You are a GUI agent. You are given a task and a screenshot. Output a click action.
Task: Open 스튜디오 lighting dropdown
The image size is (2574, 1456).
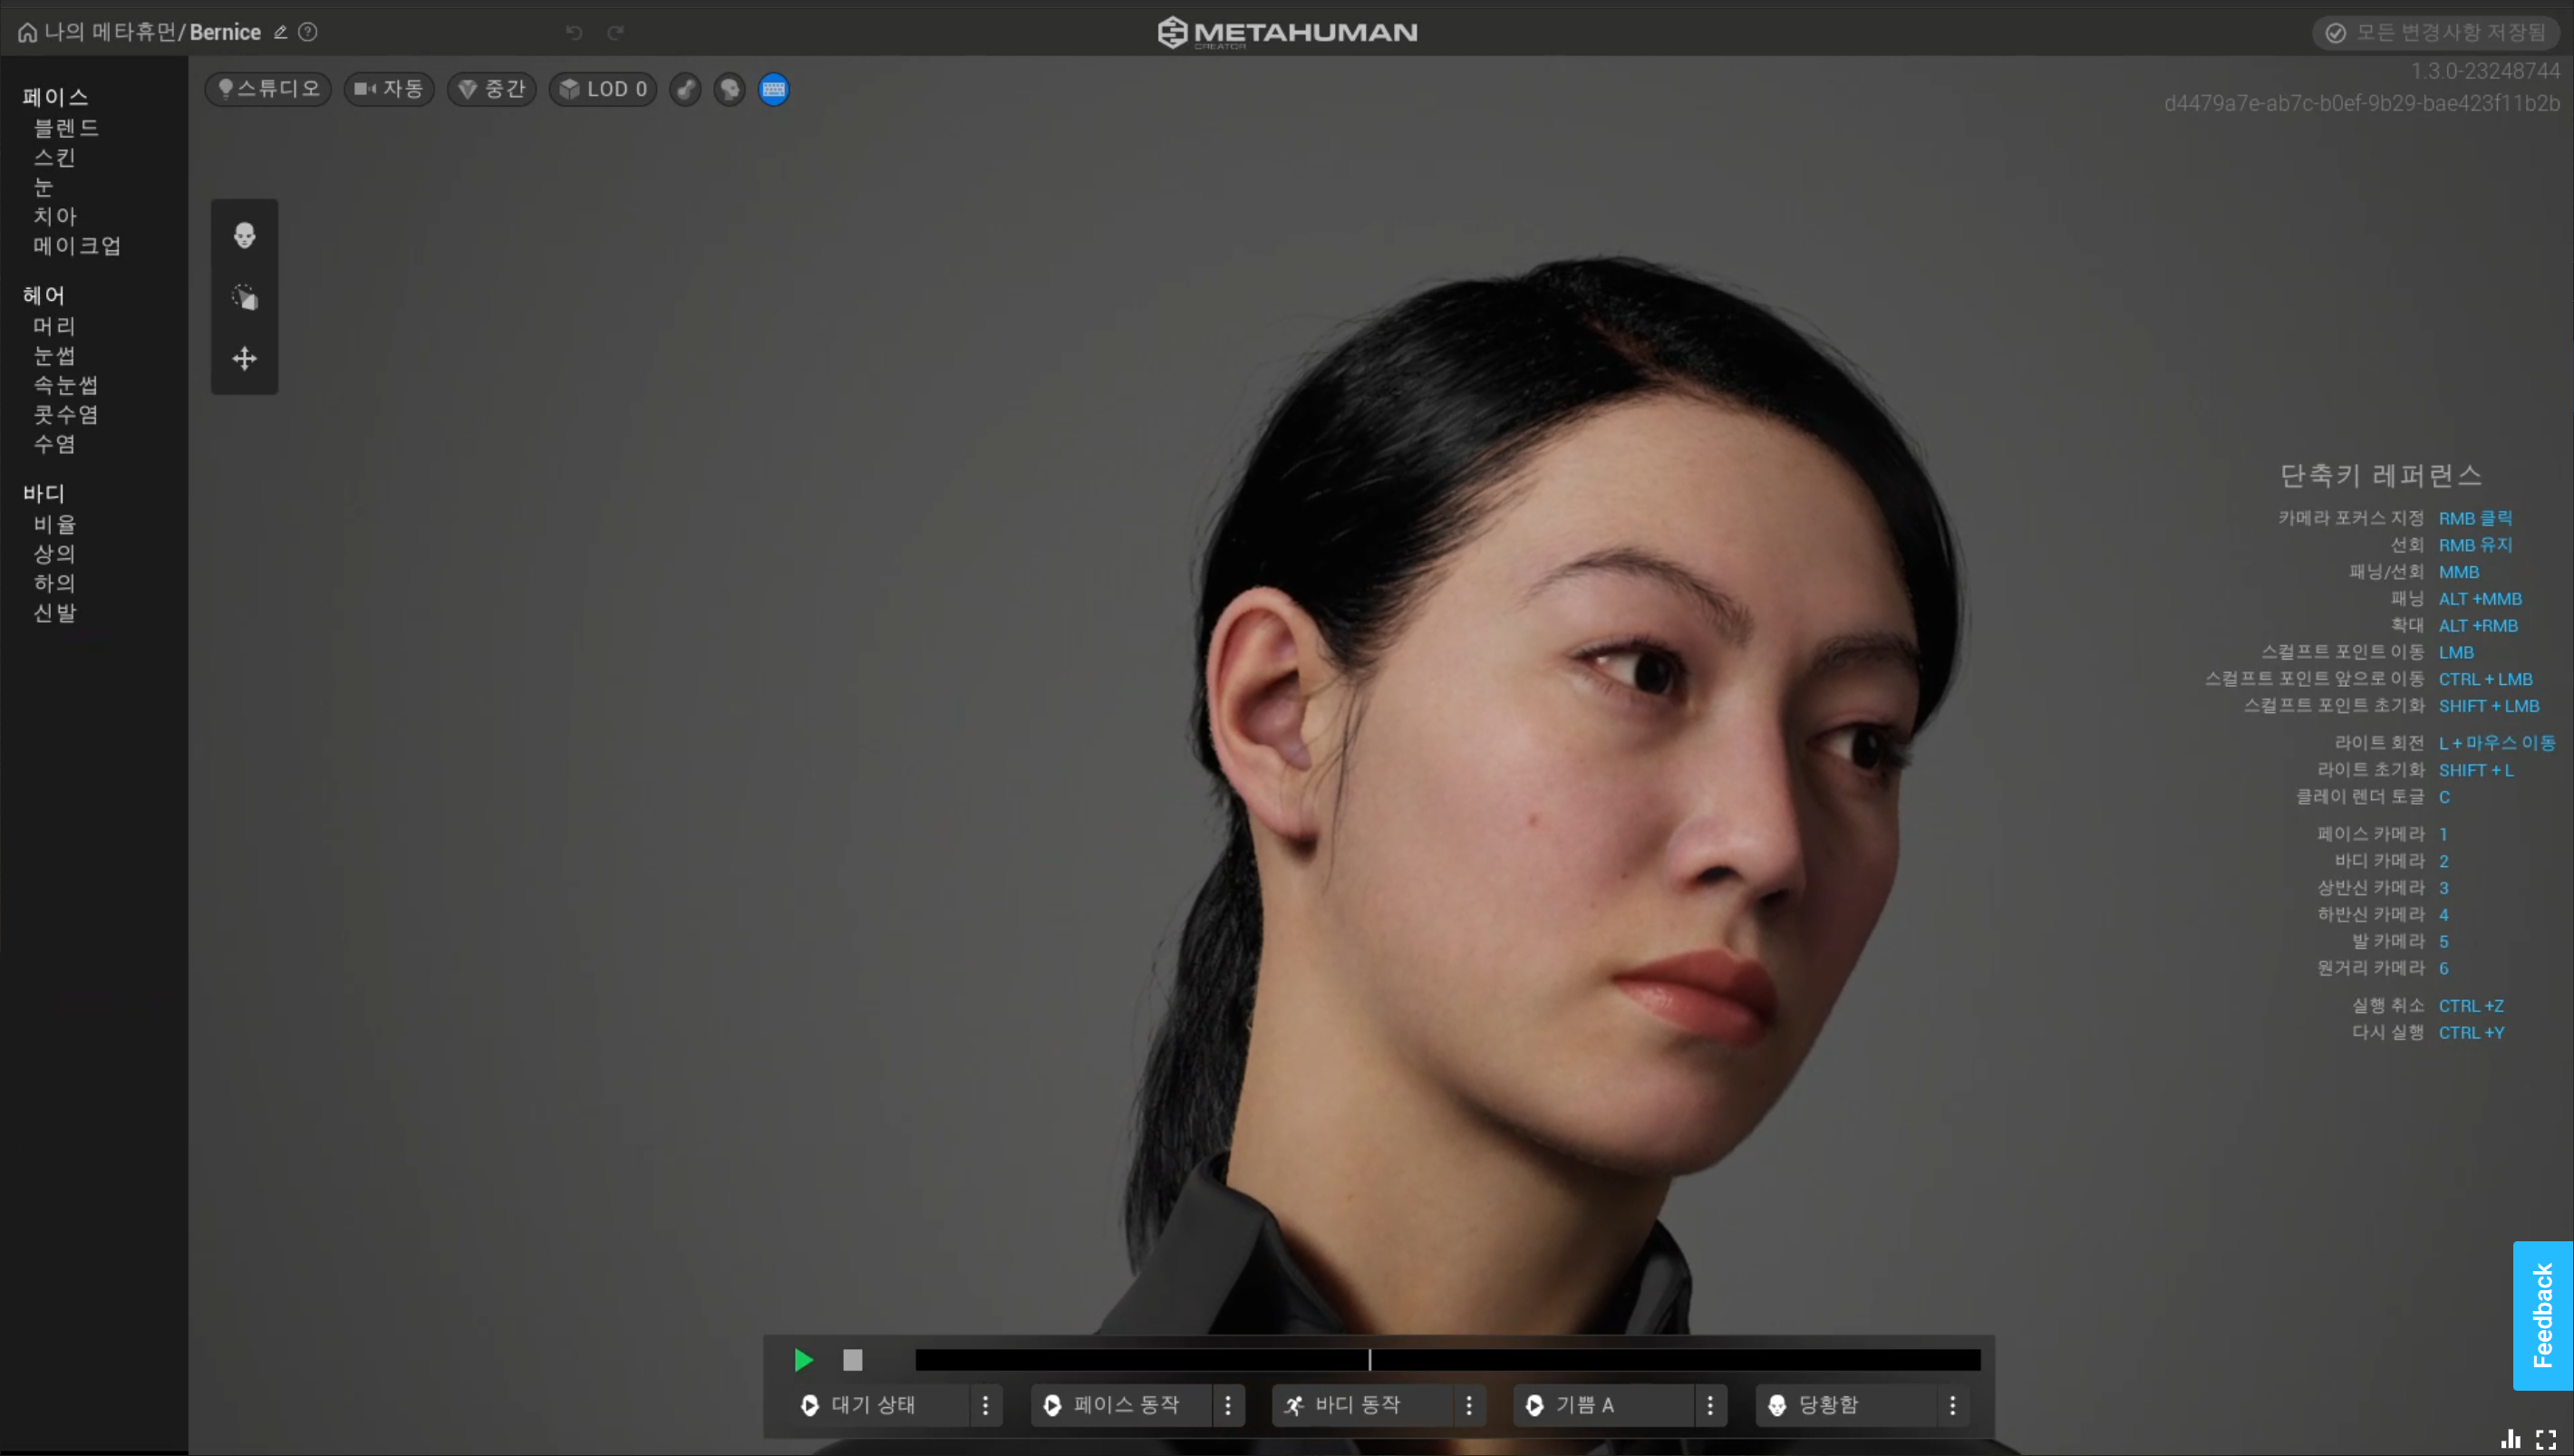[x=268, y=89]
